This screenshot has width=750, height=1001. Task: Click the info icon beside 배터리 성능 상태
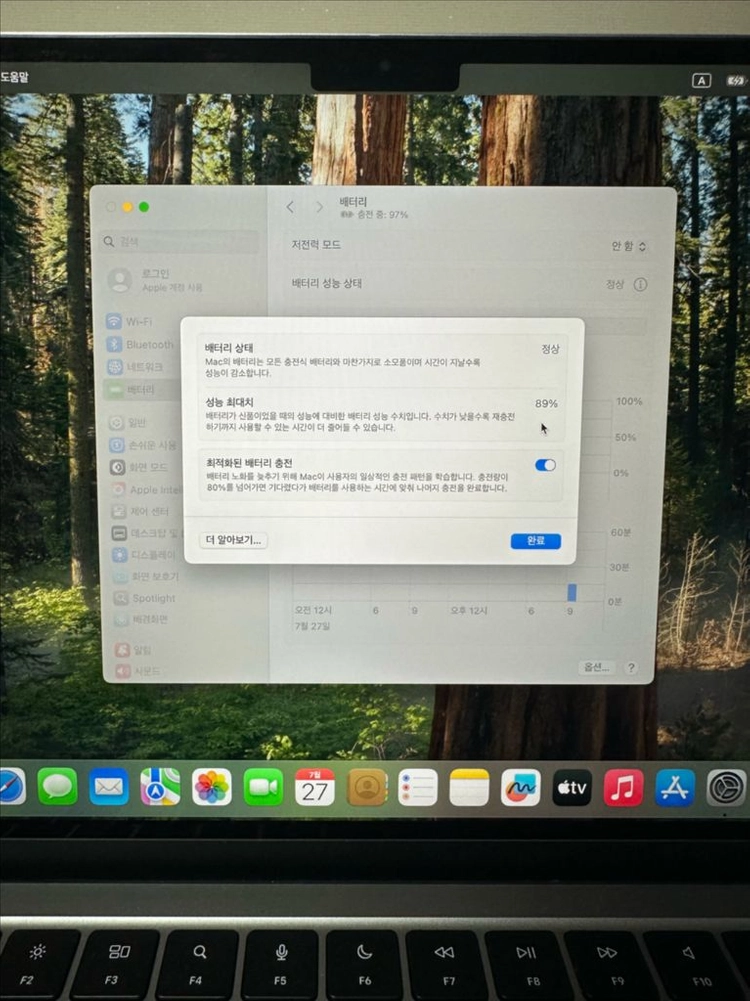pyautogui.click(x=640, y=284)
